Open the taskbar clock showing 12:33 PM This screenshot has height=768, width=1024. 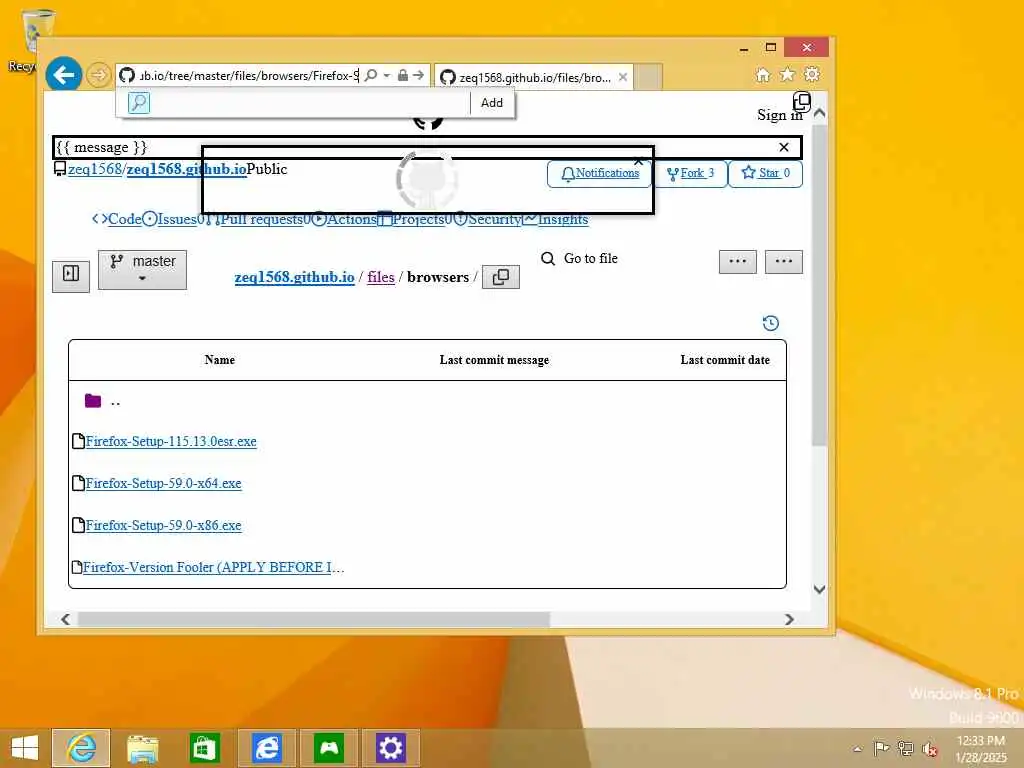click(980, 749)
